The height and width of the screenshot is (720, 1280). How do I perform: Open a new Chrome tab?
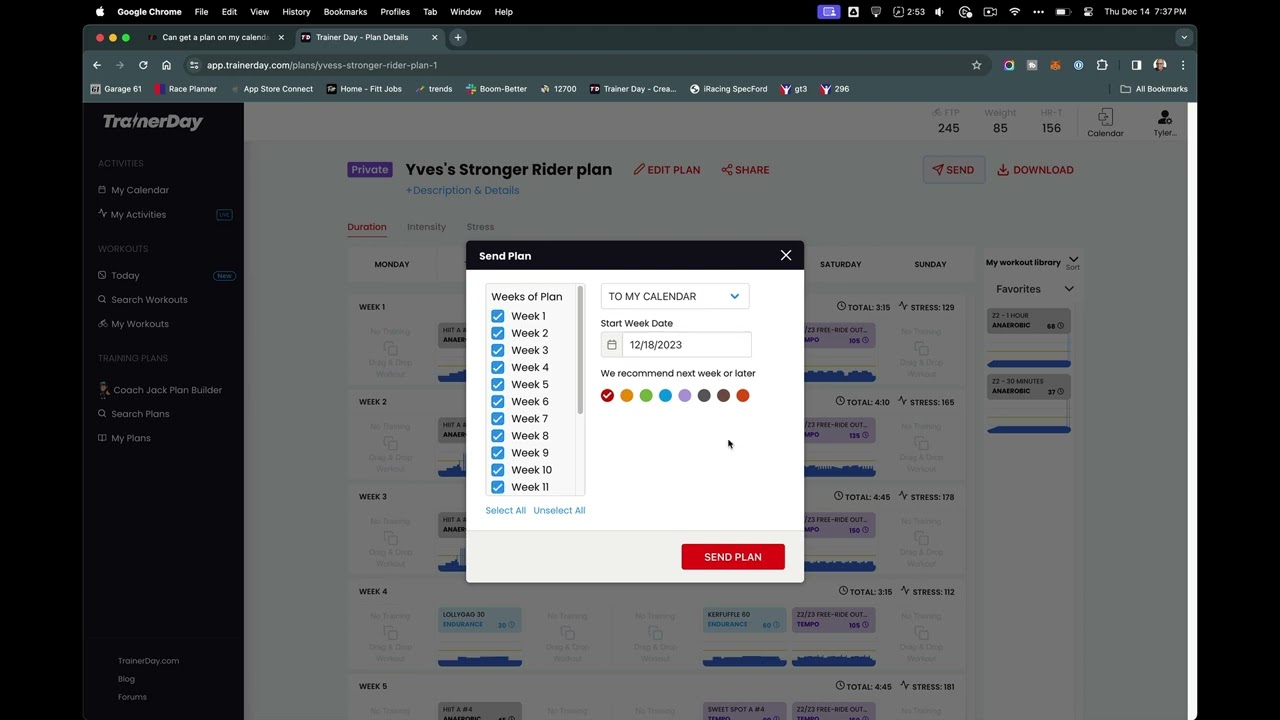(x=457, y=37)
